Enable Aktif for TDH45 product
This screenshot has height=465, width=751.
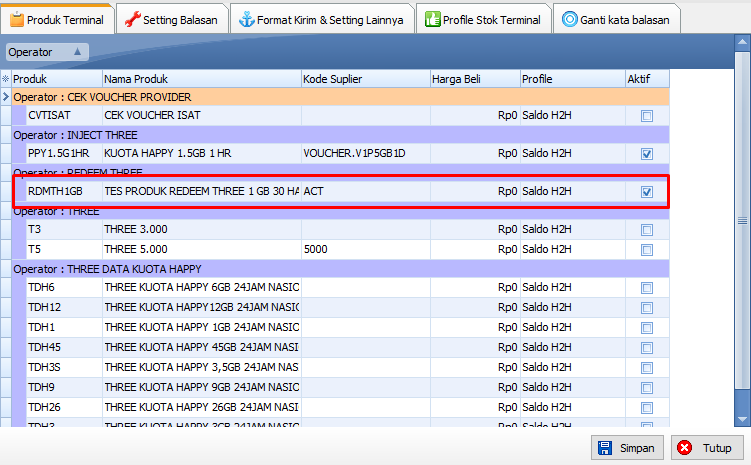(647, 348)
